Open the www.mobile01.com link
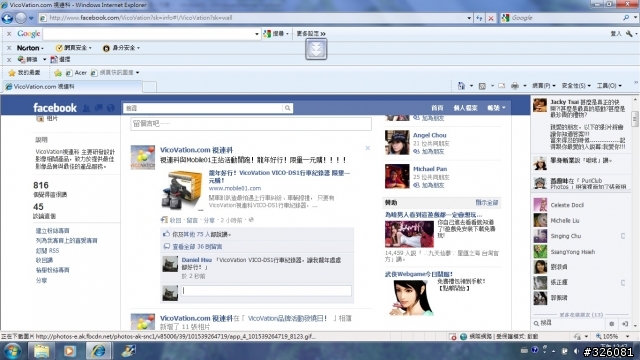640x360 pixels. 235,188
